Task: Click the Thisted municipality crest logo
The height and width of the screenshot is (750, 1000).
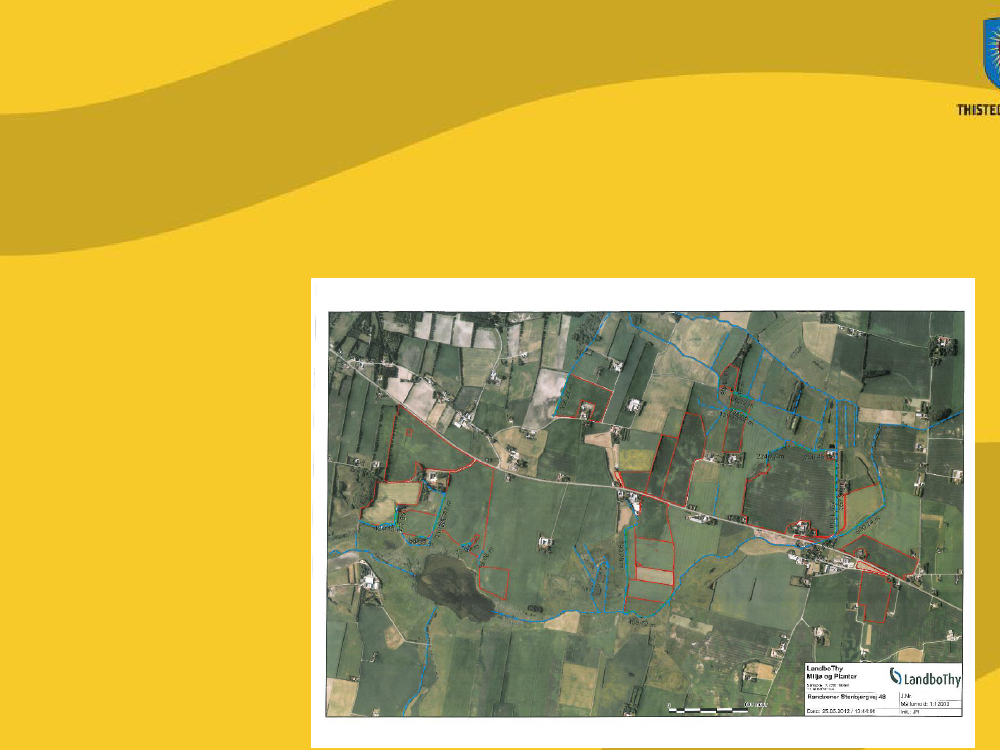Action: point(992,54)
